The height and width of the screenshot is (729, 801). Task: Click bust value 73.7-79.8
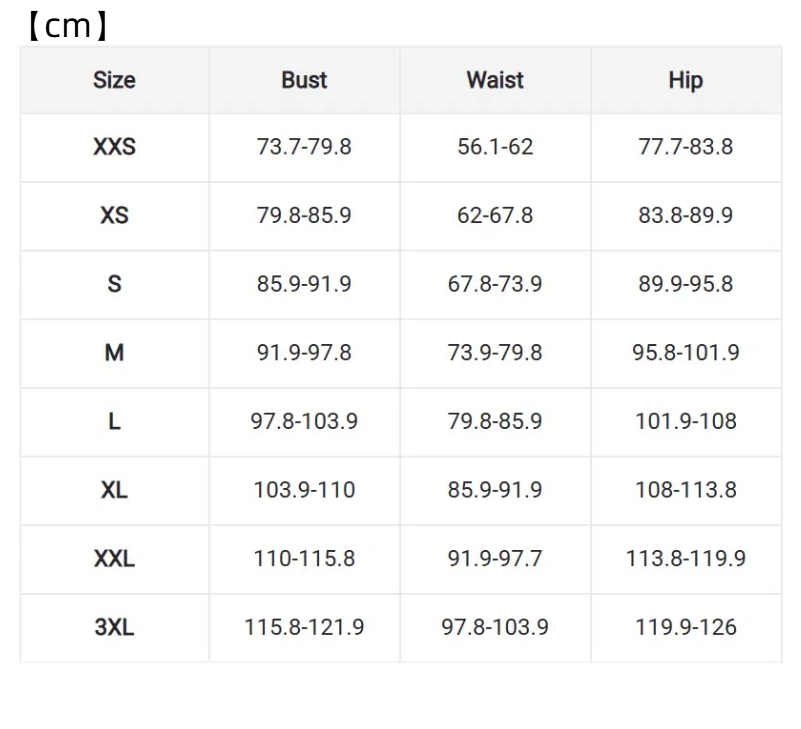pyautogui.click(x=304, y=147)
